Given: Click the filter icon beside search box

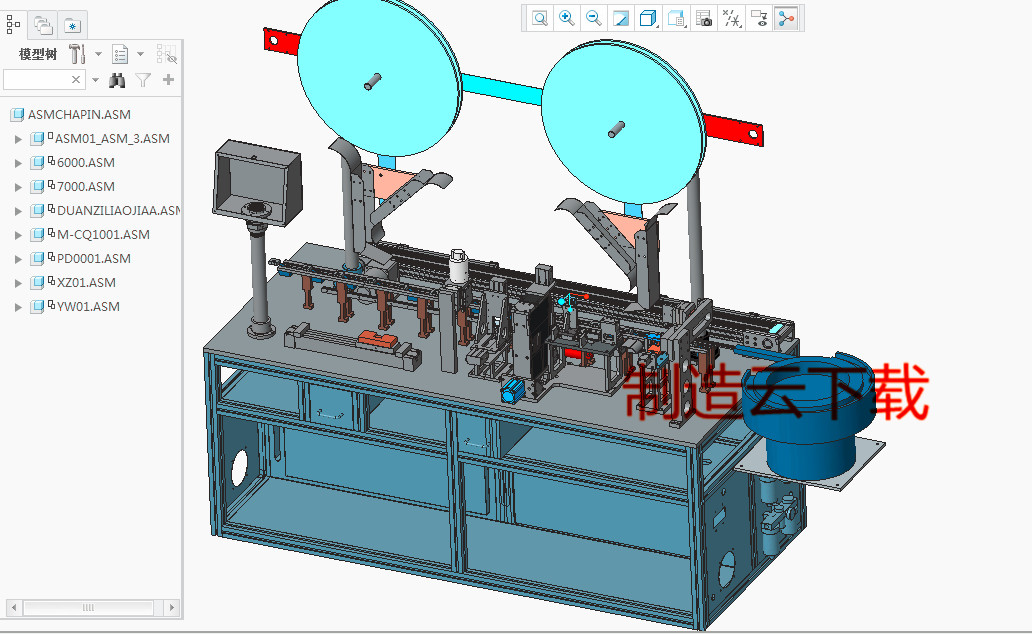Looking at the screenshot, I should 143,80.
